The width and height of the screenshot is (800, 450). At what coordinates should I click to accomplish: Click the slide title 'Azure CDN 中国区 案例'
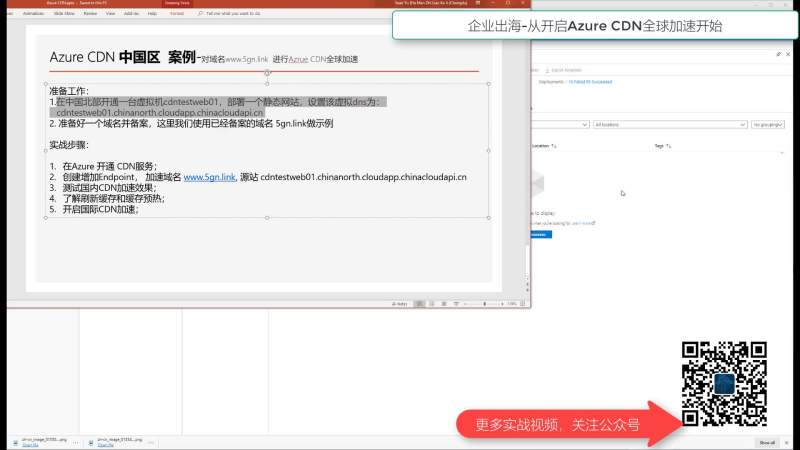[x=122, y=57]
